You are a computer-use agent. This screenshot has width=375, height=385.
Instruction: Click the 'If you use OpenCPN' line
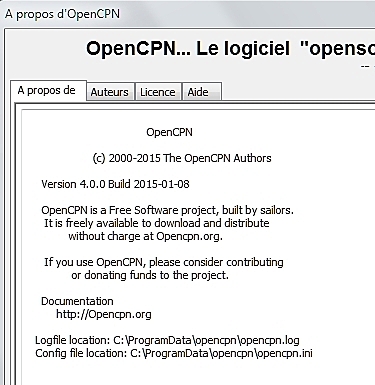point(164,262)
